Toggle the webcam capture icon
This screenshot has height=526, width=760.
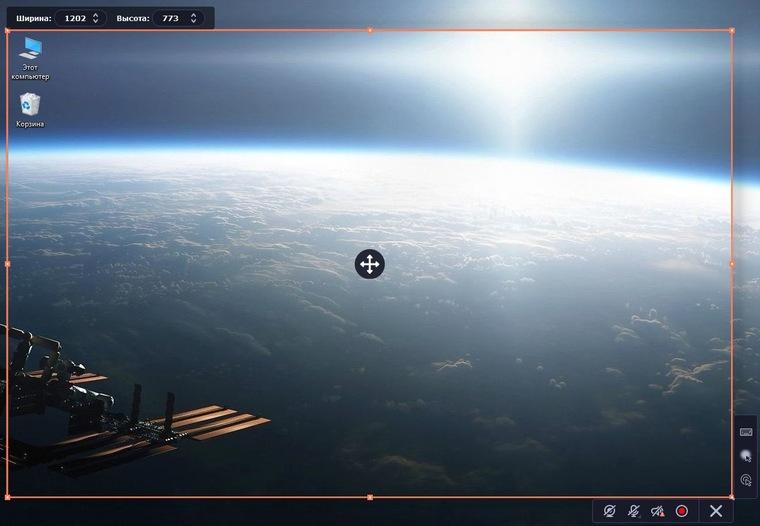tap(610, 511)
